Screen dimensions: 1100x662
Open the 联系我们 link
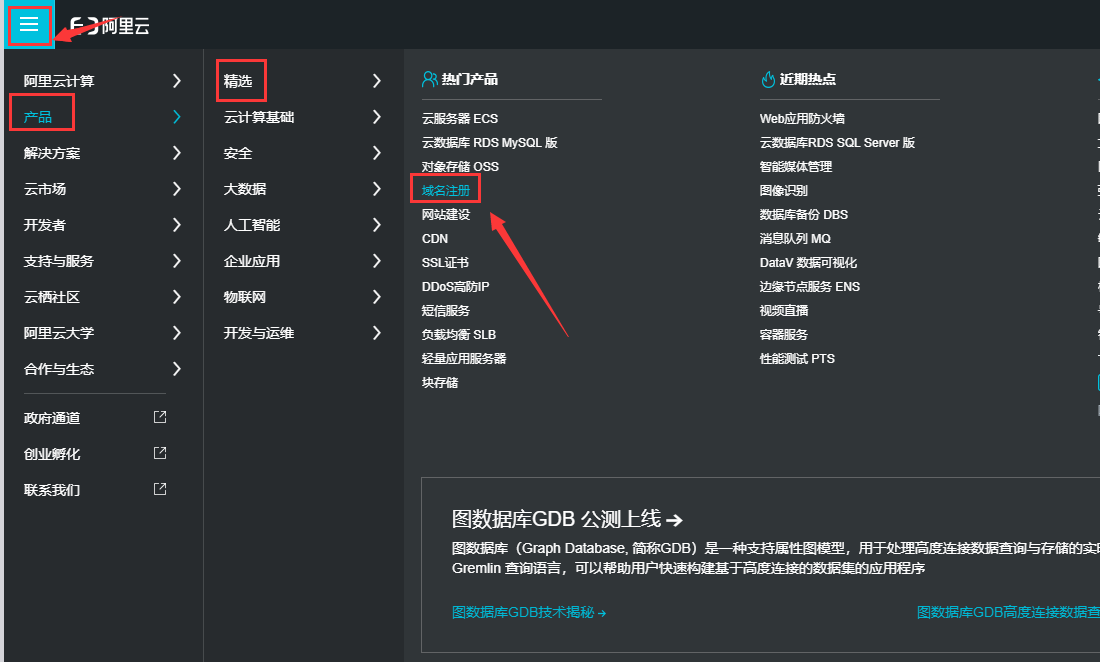pos(52,489)
